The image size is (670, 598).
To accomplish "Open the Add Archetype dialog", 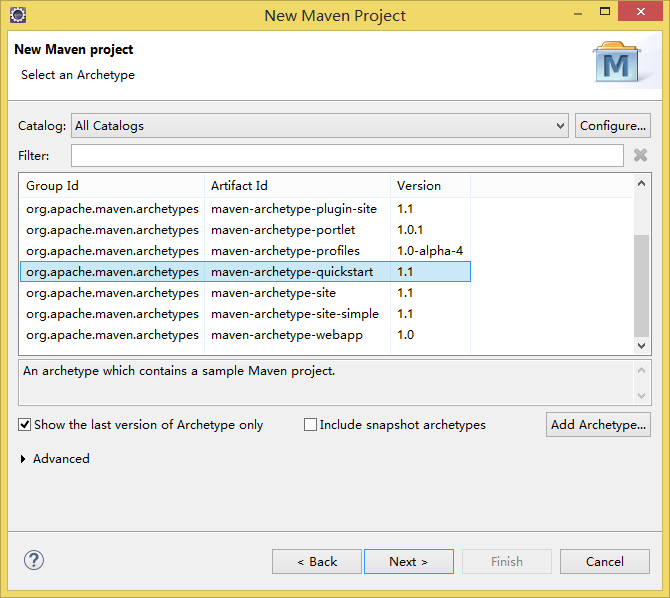I will coord(598,425).
